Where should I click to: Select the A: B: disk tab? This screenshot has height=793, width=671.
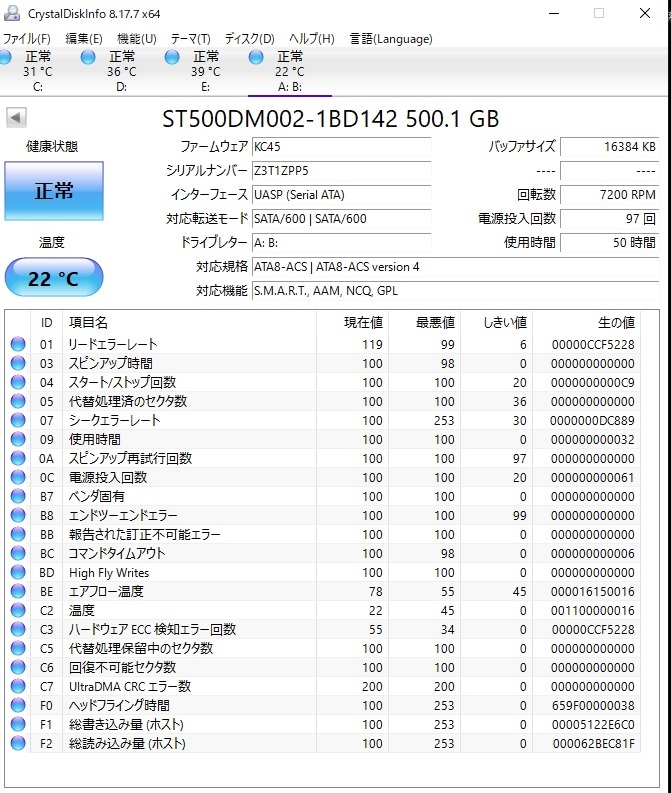[x=290, y=71]
